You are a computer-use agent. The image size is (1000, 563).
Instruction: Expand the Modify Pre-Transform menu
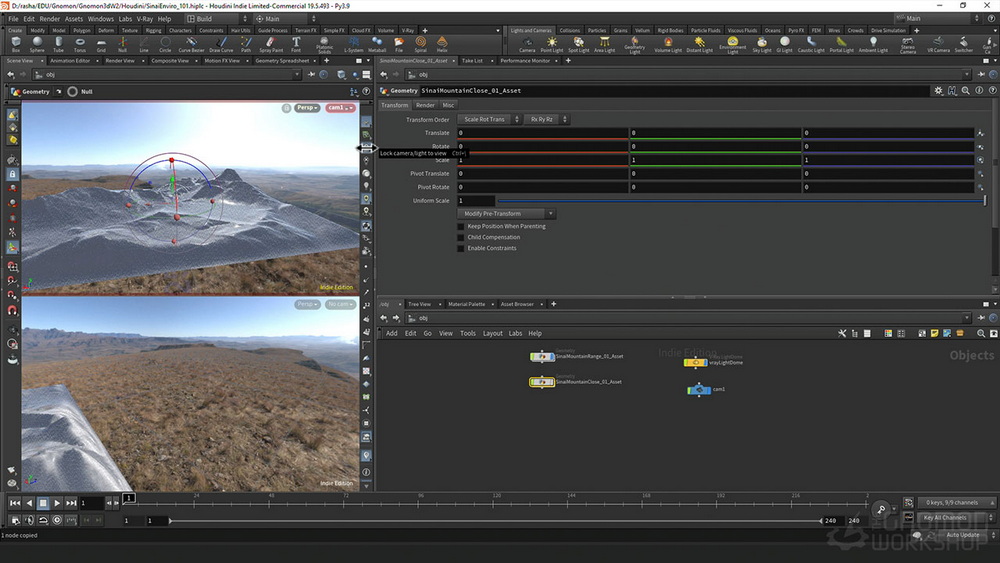506,214
